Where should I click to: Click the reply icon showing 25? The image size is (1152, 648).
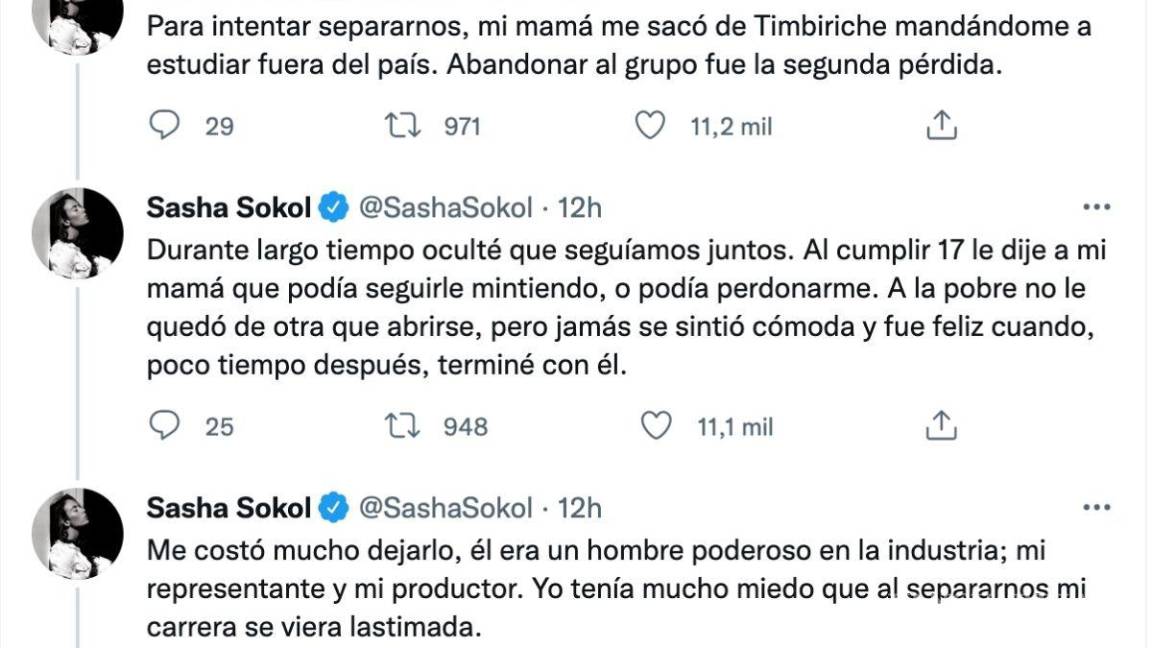[166, 426]
